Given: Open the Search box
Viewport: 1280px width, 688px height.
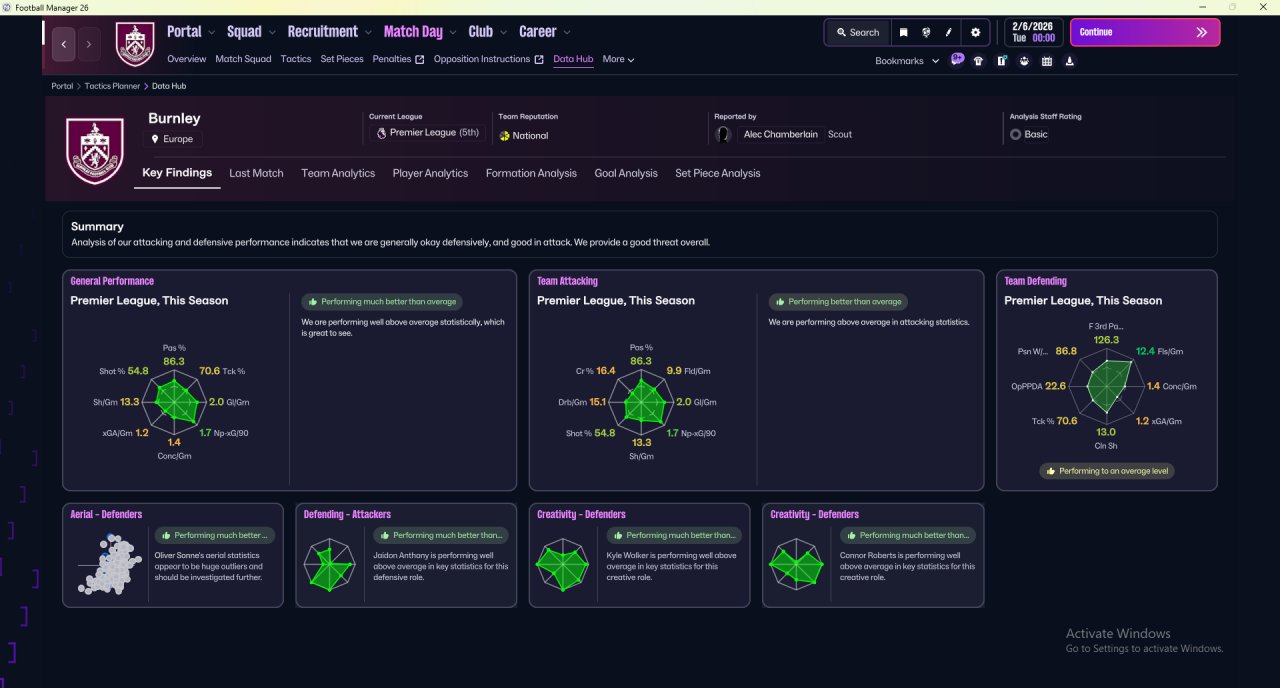Looking at the screenshot, I should click(857, 32).
